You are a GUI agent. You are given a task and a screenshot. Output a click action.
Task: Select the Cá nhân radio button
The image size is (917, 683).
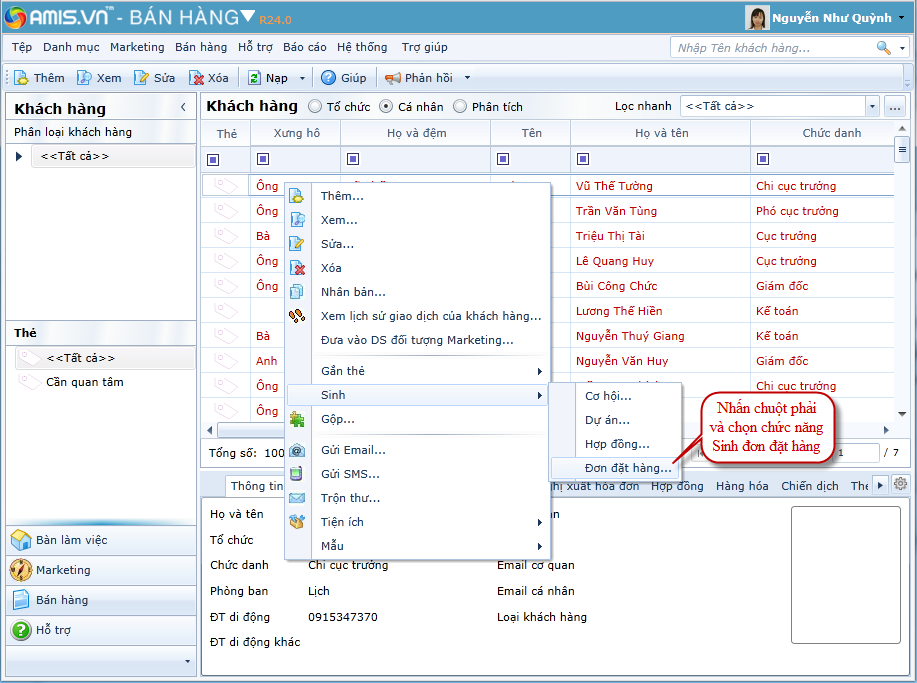click(386, 107)
